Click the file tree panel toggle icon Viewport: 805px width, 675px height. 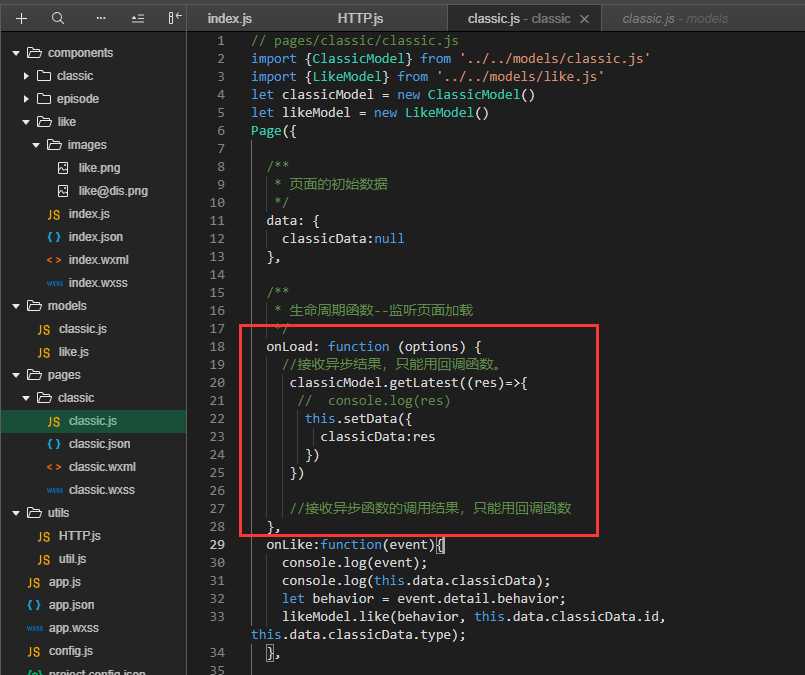click(175, 18)
